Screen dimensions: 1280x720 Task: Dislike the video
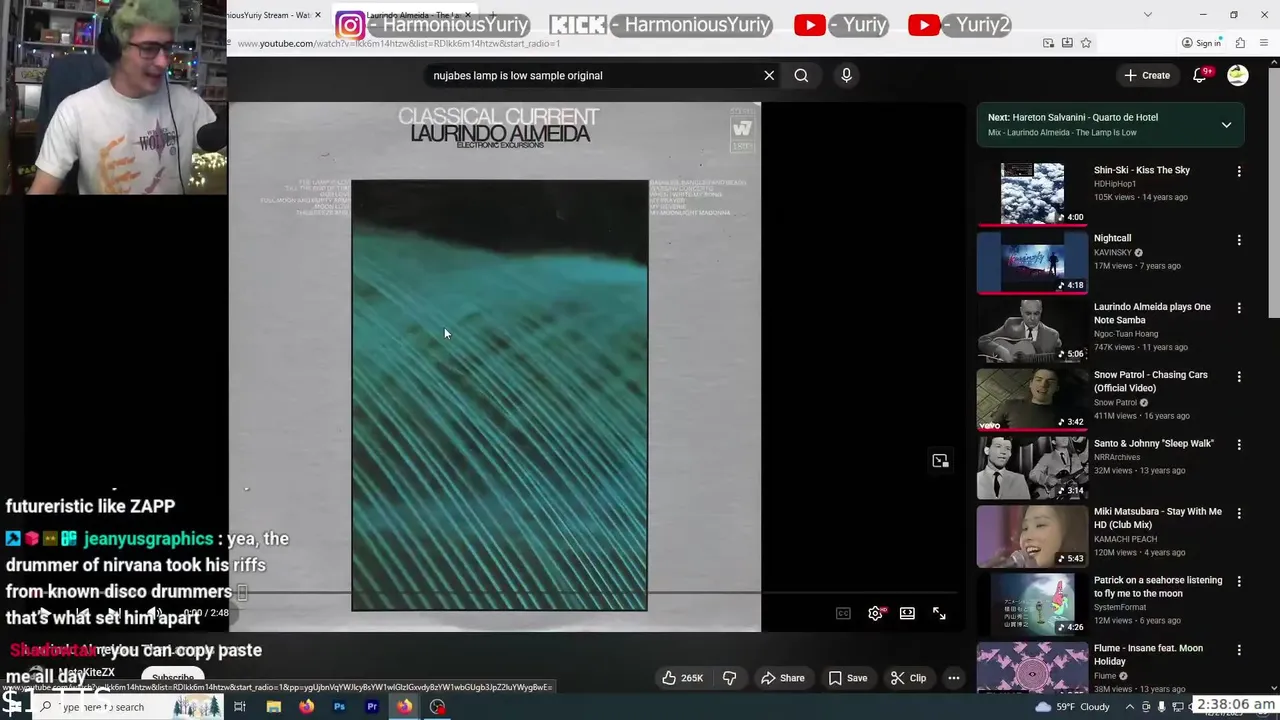[x=730, y=678]
